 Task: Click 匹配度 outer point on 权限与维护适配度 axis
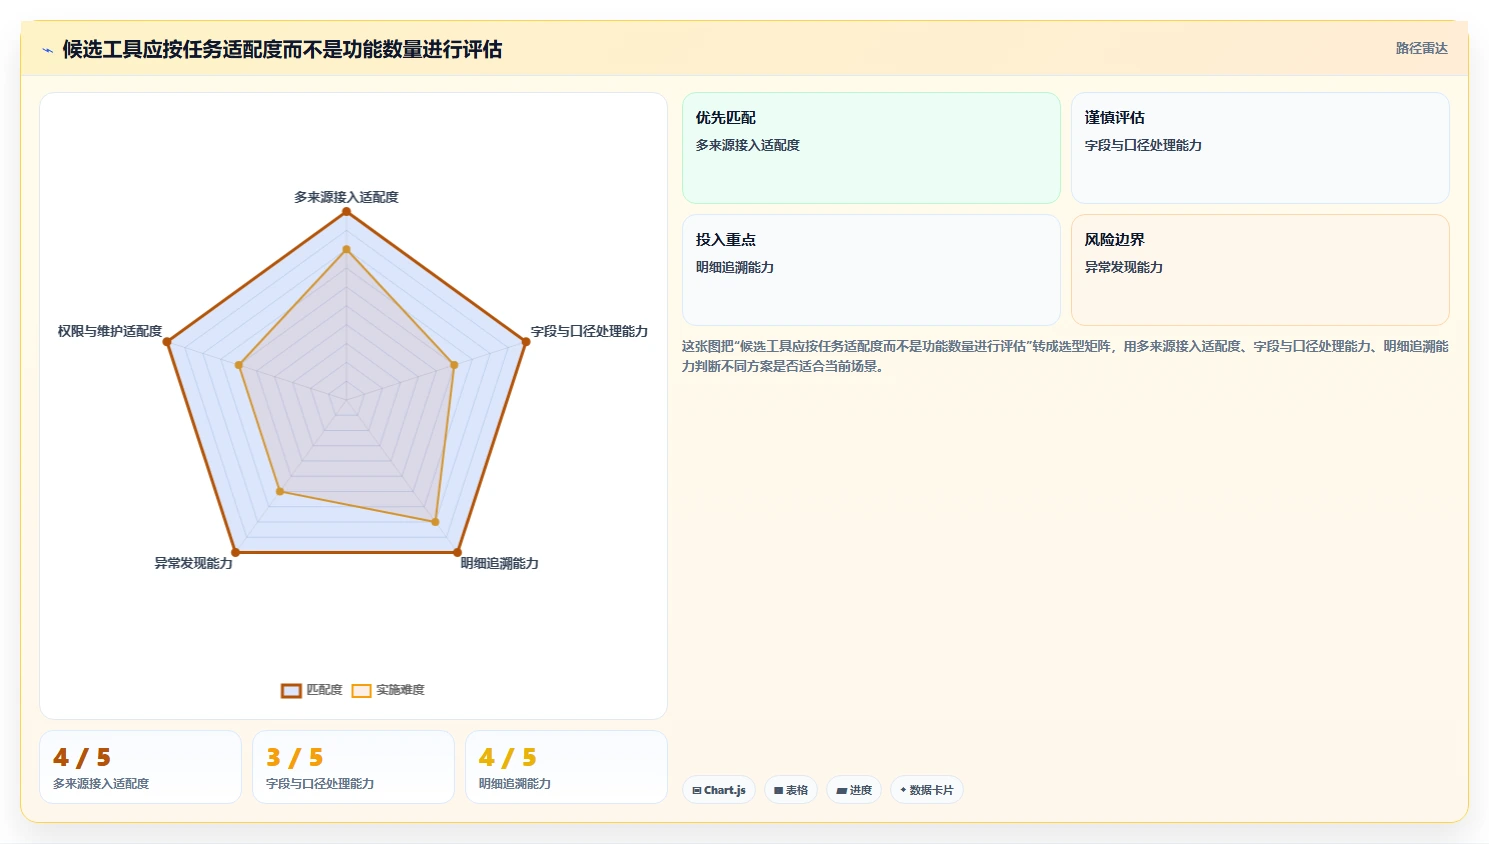(x=167, y=342)
